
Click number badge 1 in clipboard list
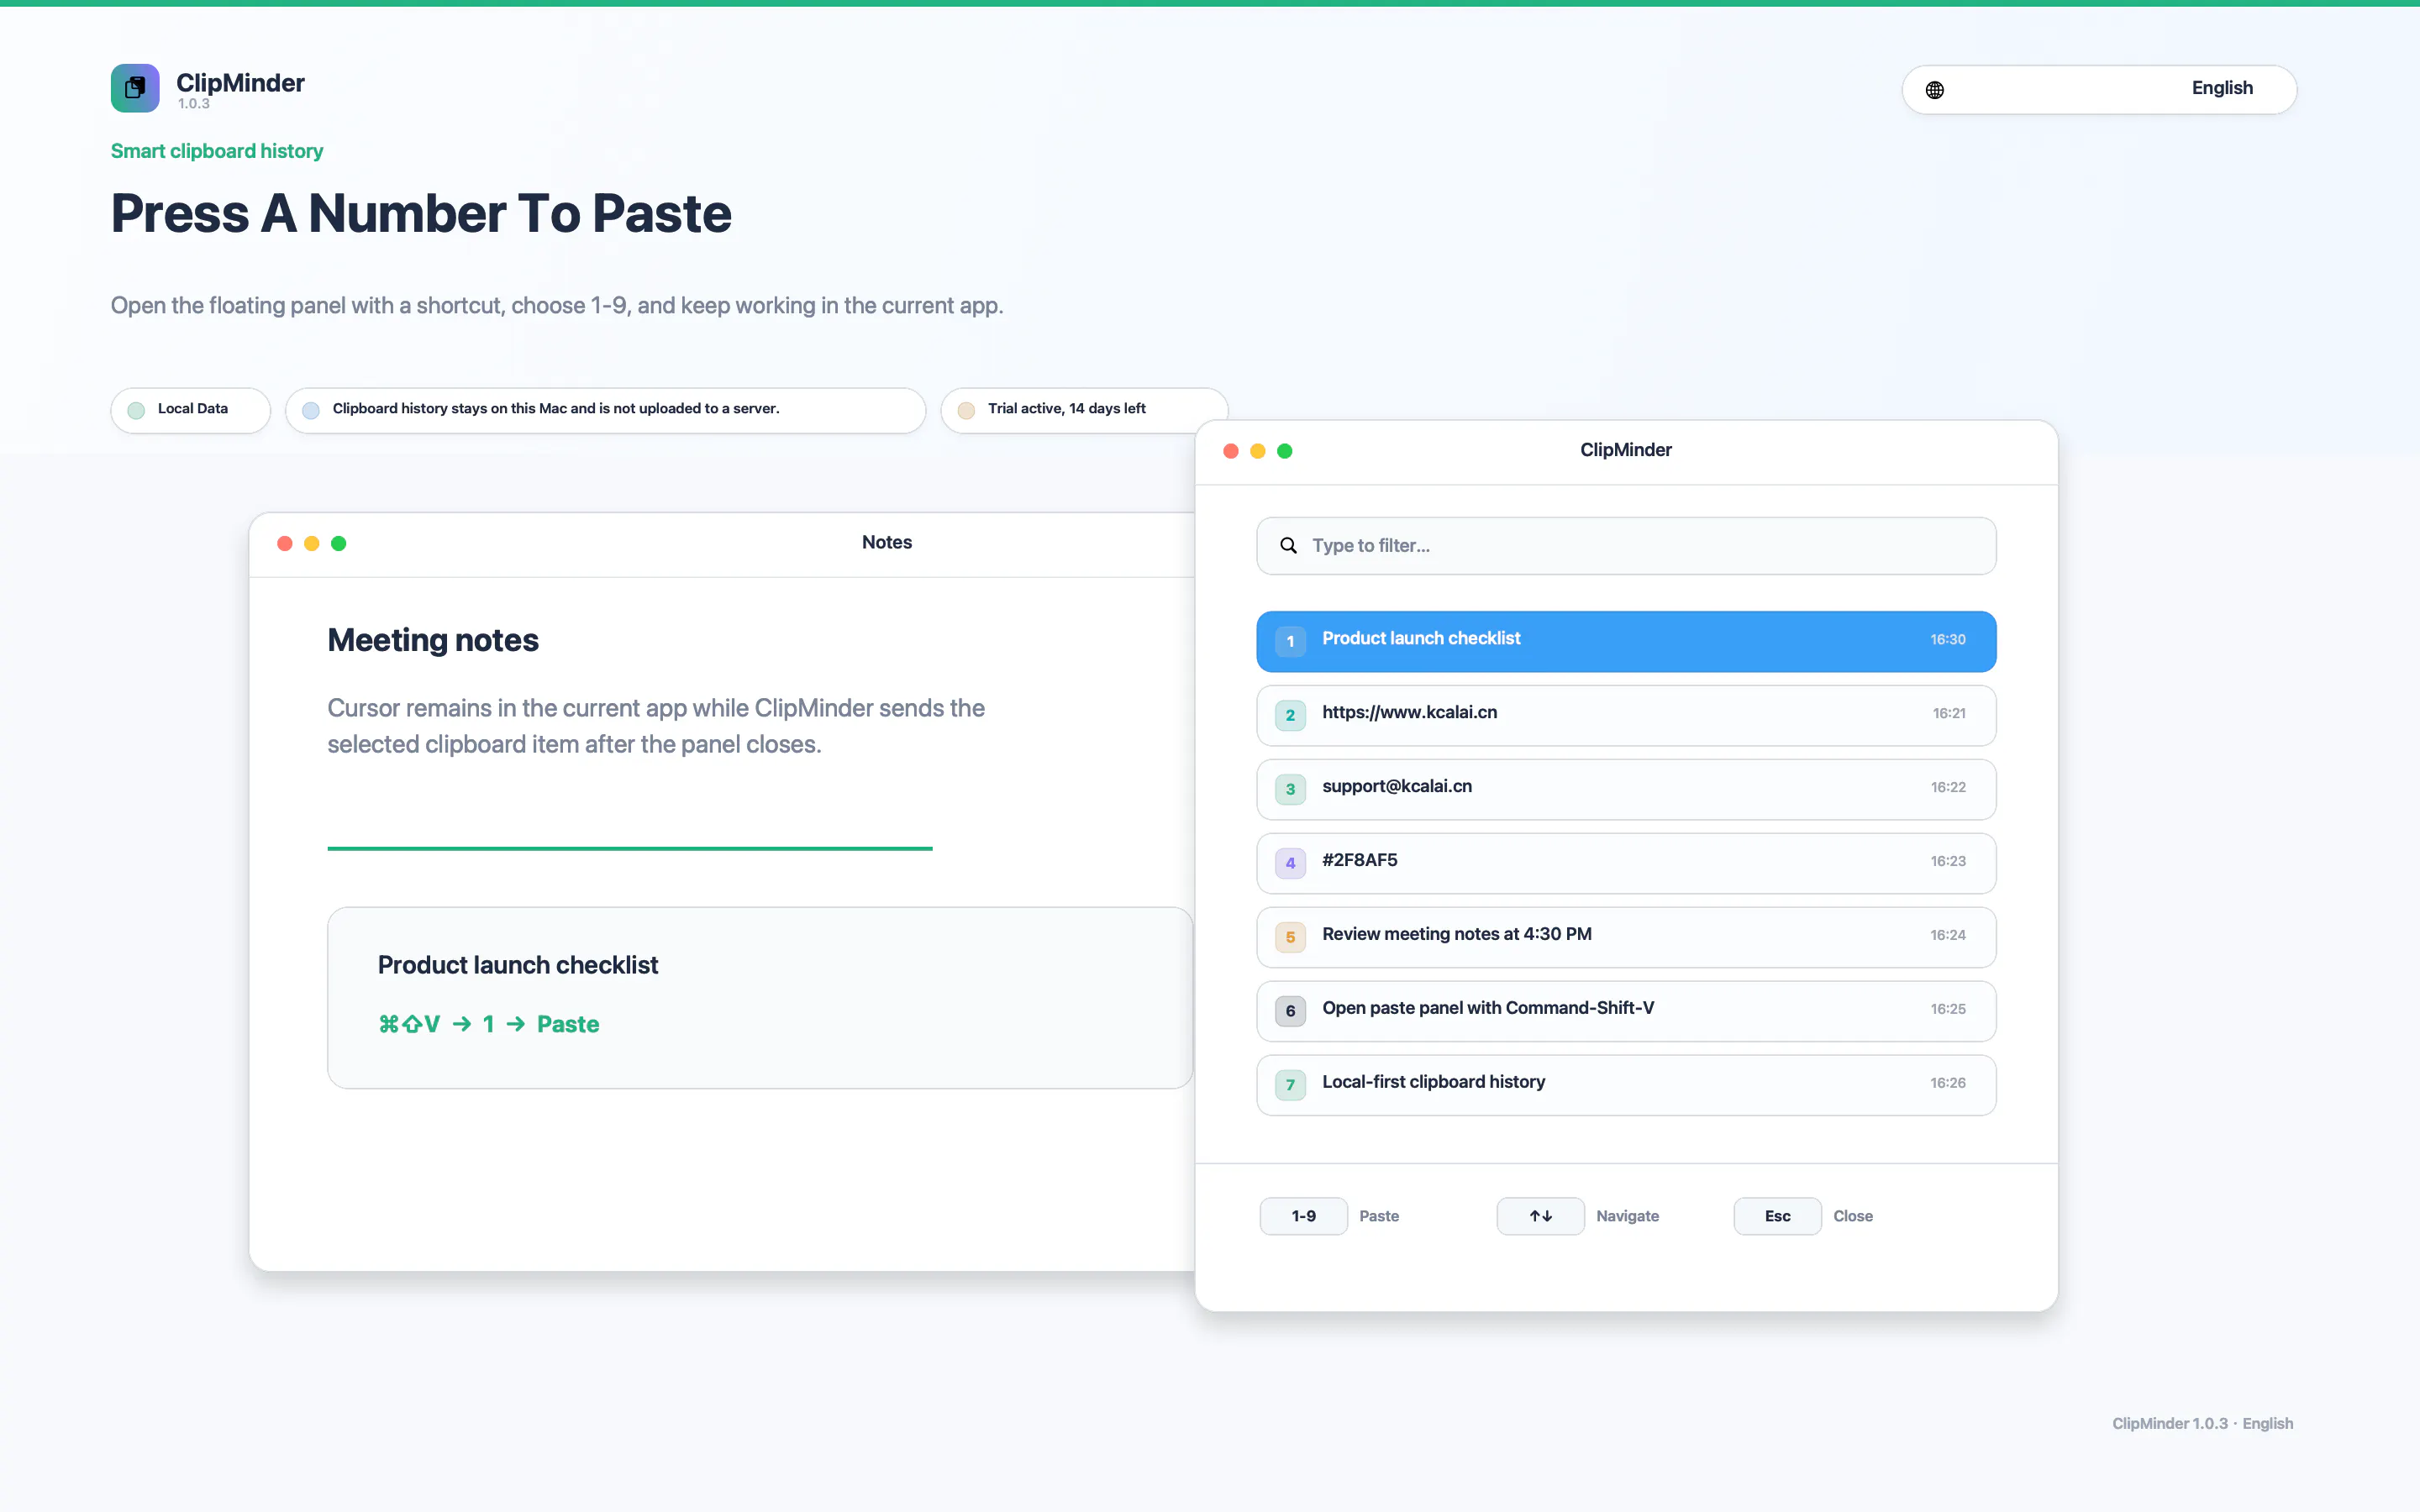point(1290,641)
